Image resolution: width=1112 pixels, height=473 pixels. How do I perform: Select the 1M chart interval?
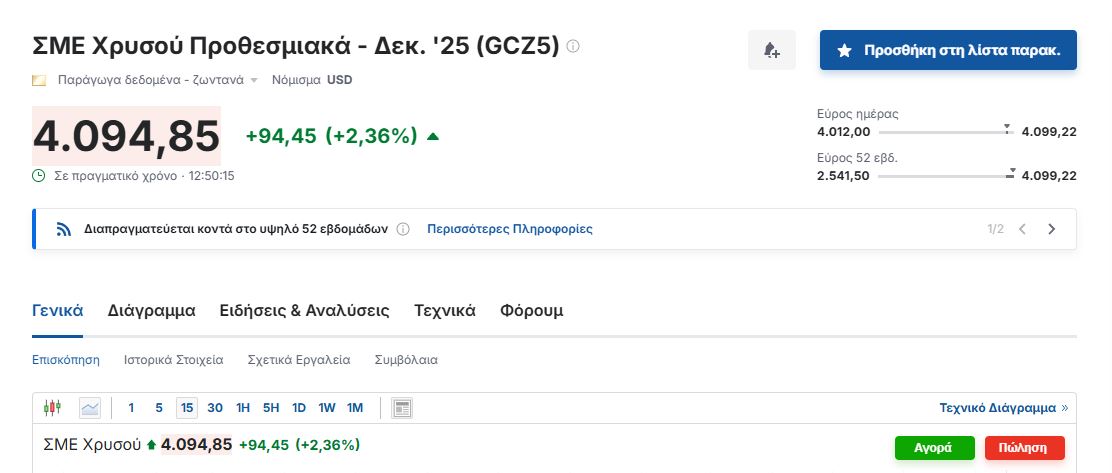[355, 407]
